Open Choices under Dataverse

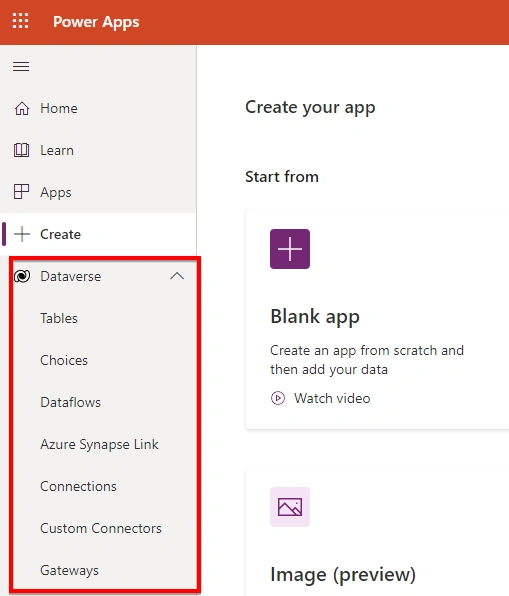coord(64,360)
